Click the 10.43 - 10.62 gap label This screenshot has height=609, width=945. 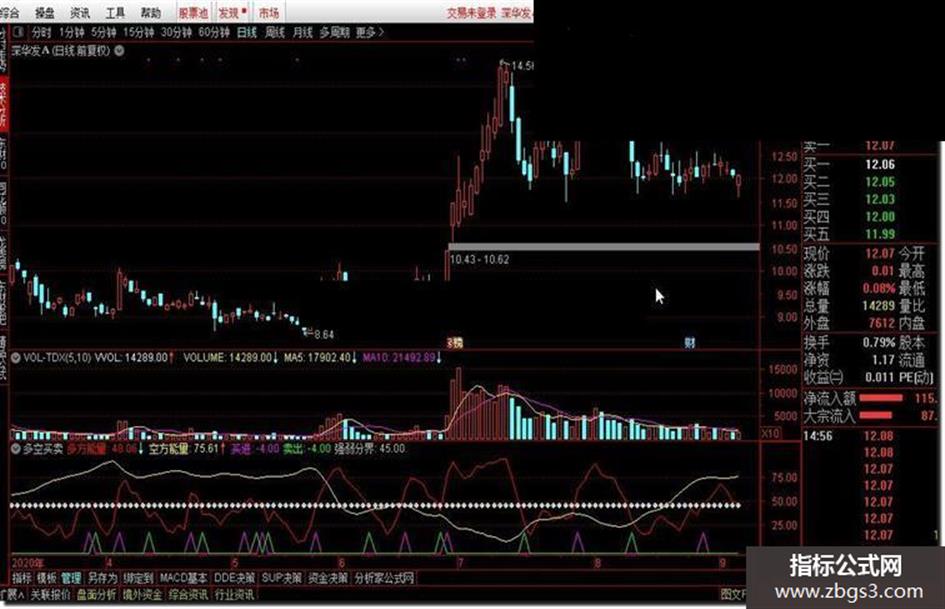coord(479,260)
